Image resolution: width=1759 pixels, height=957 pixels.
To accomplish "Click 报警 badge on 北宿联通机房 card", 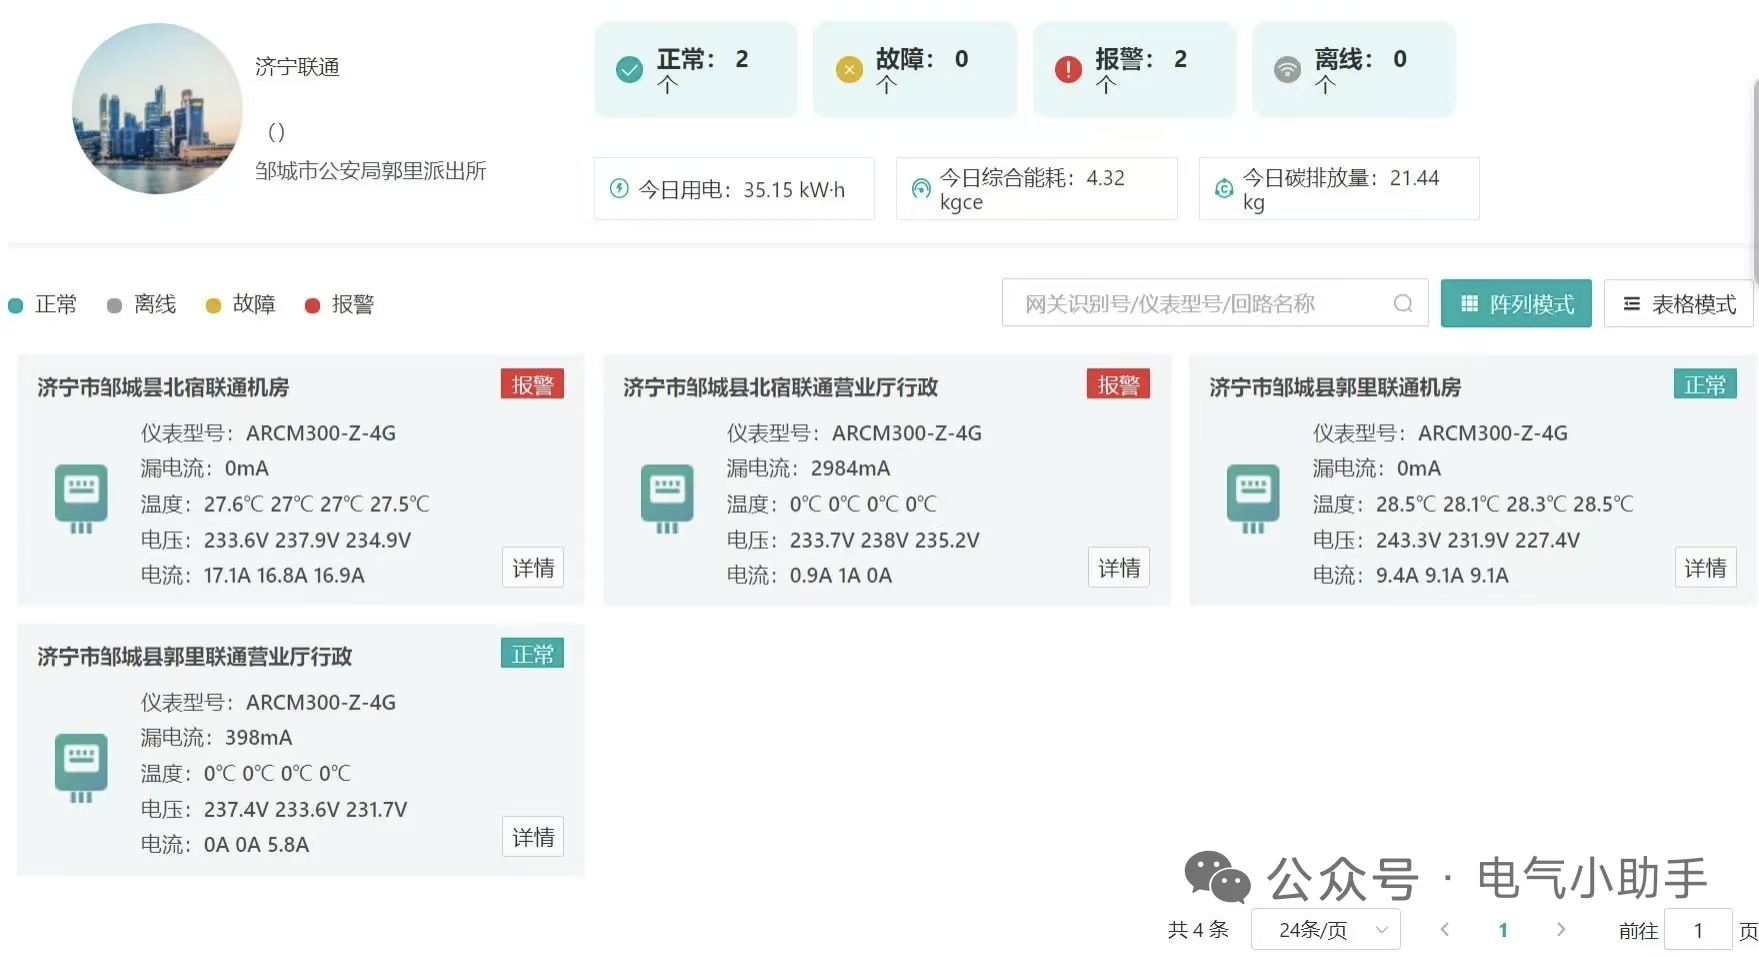I will tap(533, 385).
